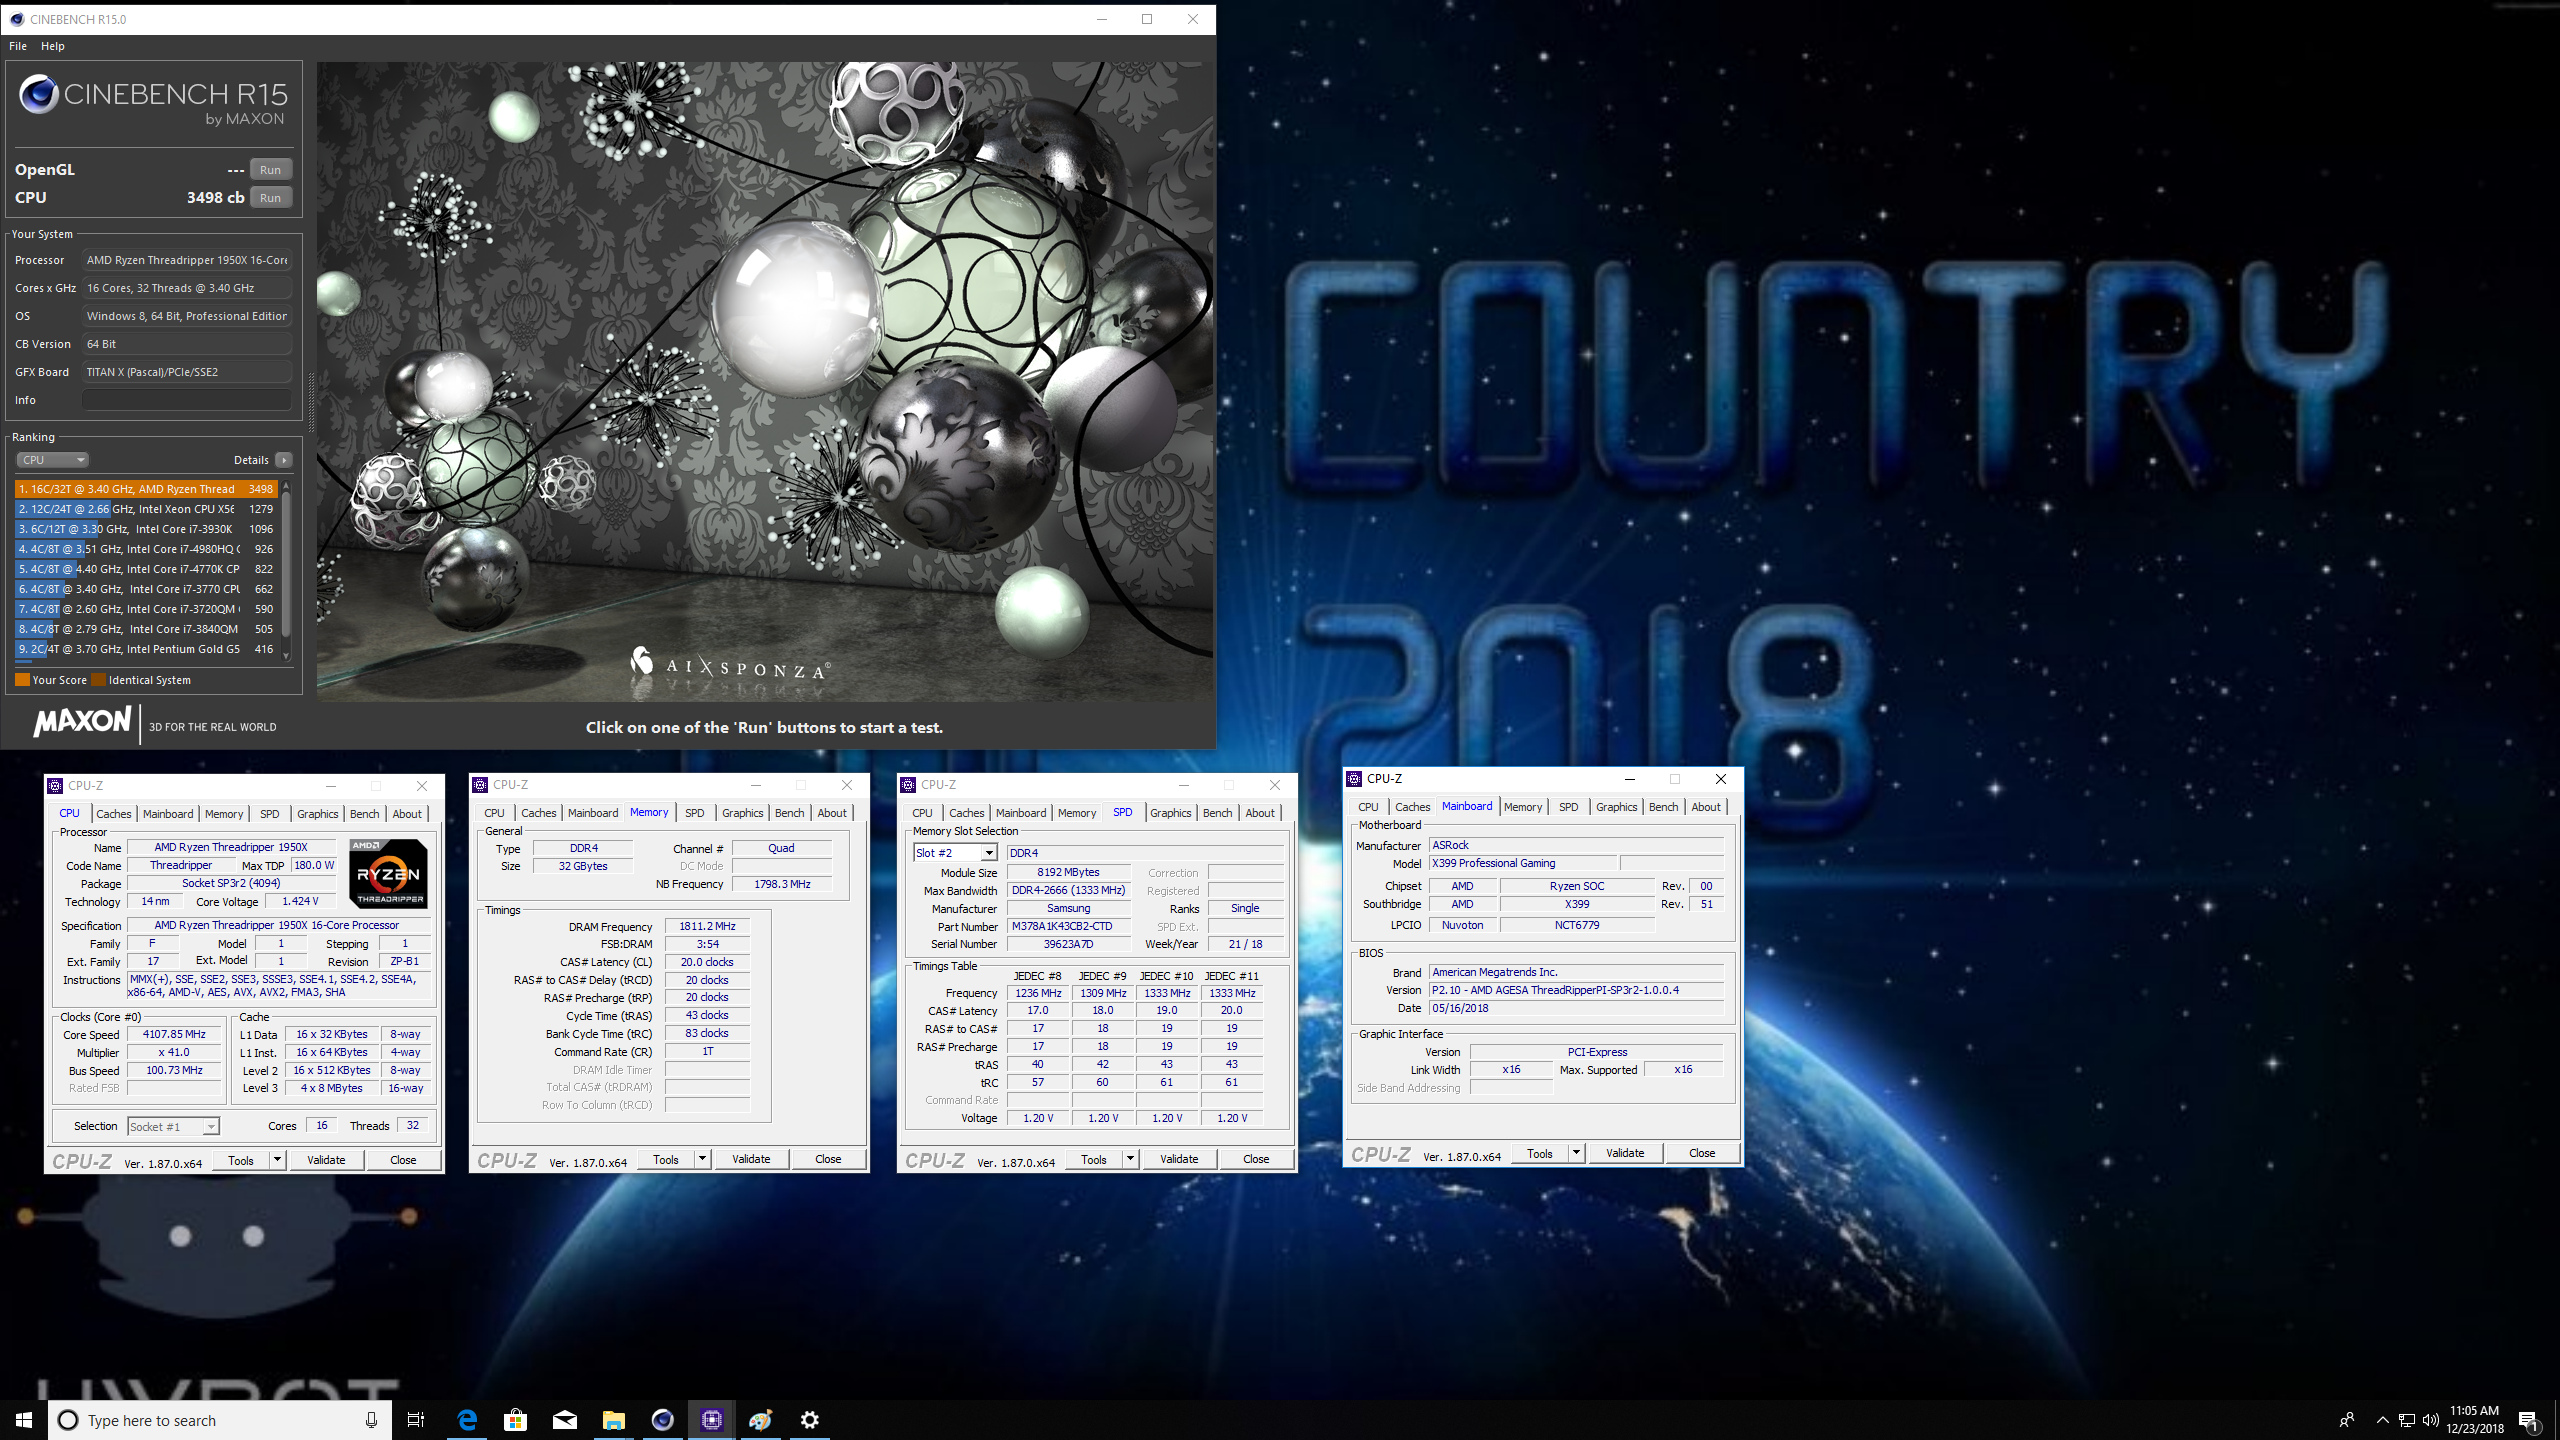The height and width of the screenshot is (1440, 2560).
Task: Open the volume tray icon
Action: 2431,1421
